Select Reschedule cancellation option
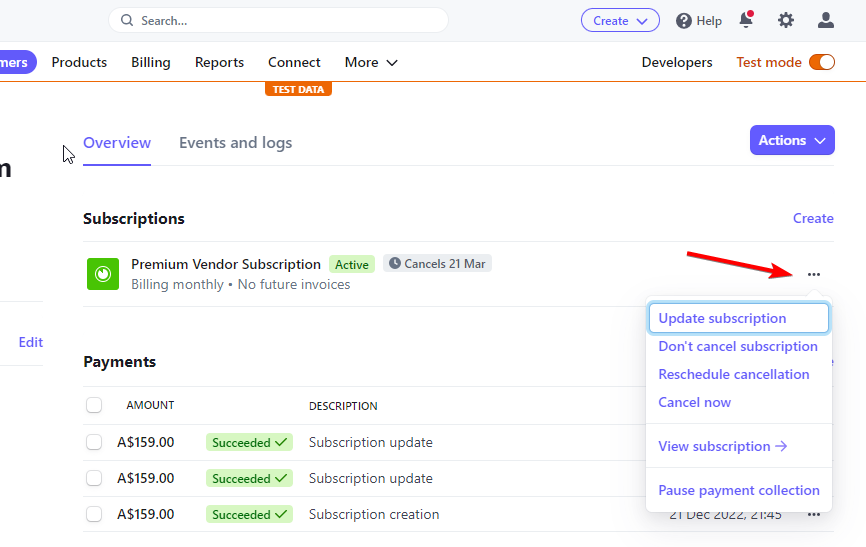 click(x=733, y=375)
